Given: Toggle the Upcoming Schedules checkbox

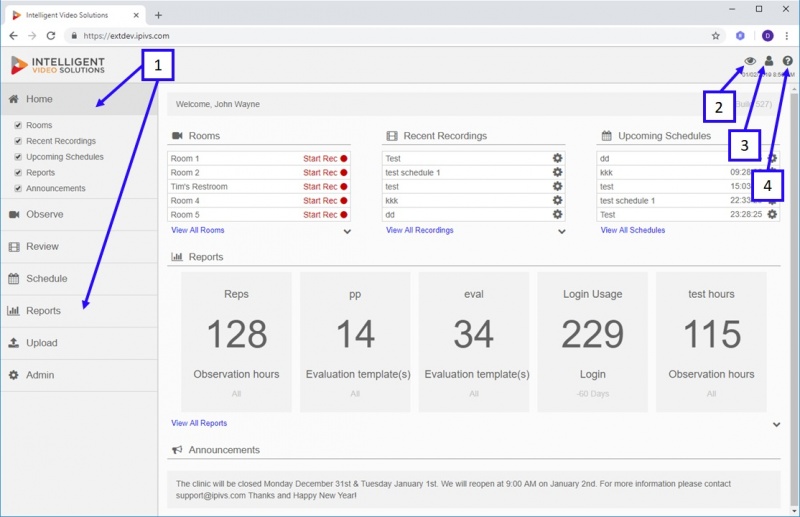Looking at the screenshot, I should pos(18,157).
